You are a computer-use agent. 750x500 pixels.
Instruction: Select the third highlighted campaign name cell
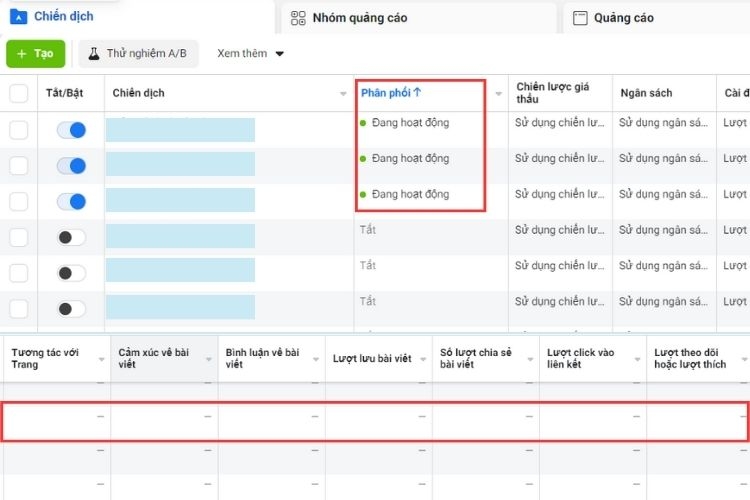(x=180, y=200)
